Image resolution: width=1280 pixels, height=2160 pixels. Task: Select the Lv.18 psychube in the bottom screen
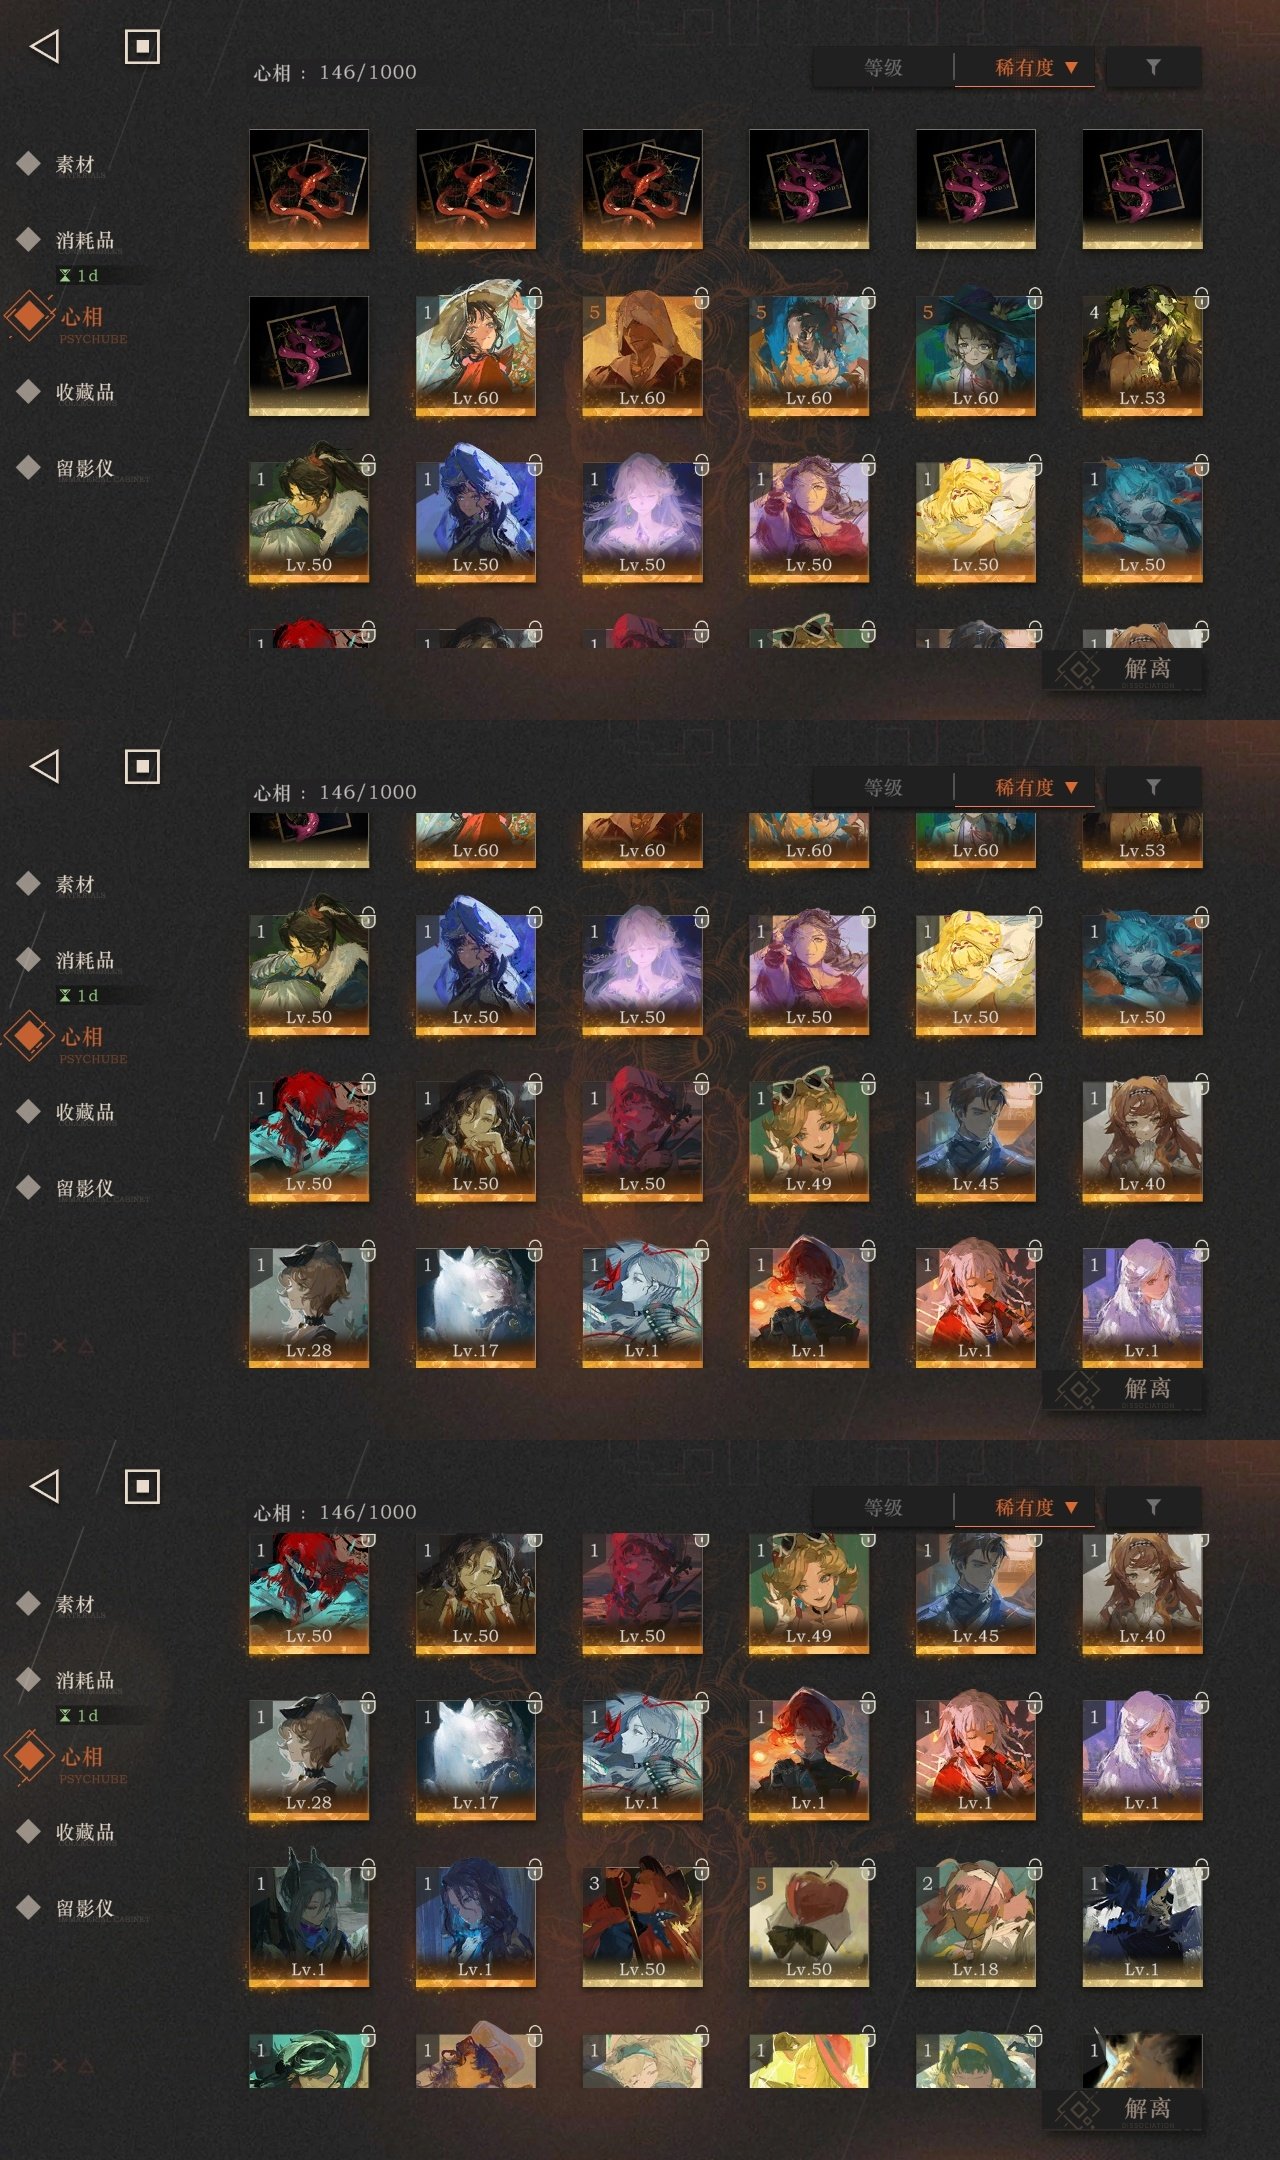click(975, 1925)
